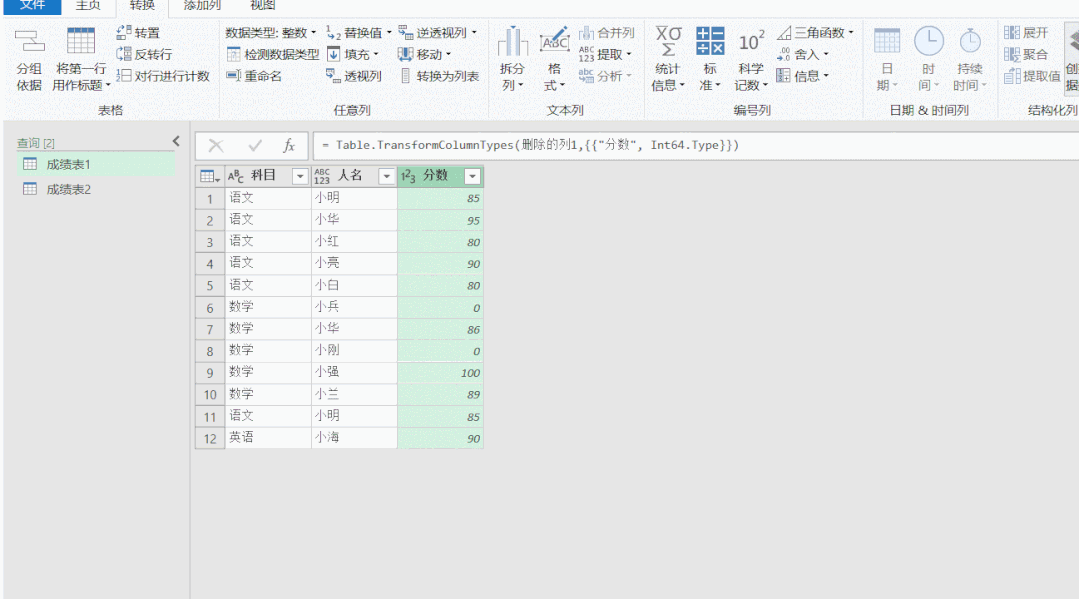Select 转置 (Transpose) tool
Screen dimensions: 1079x599
[138, 32]
